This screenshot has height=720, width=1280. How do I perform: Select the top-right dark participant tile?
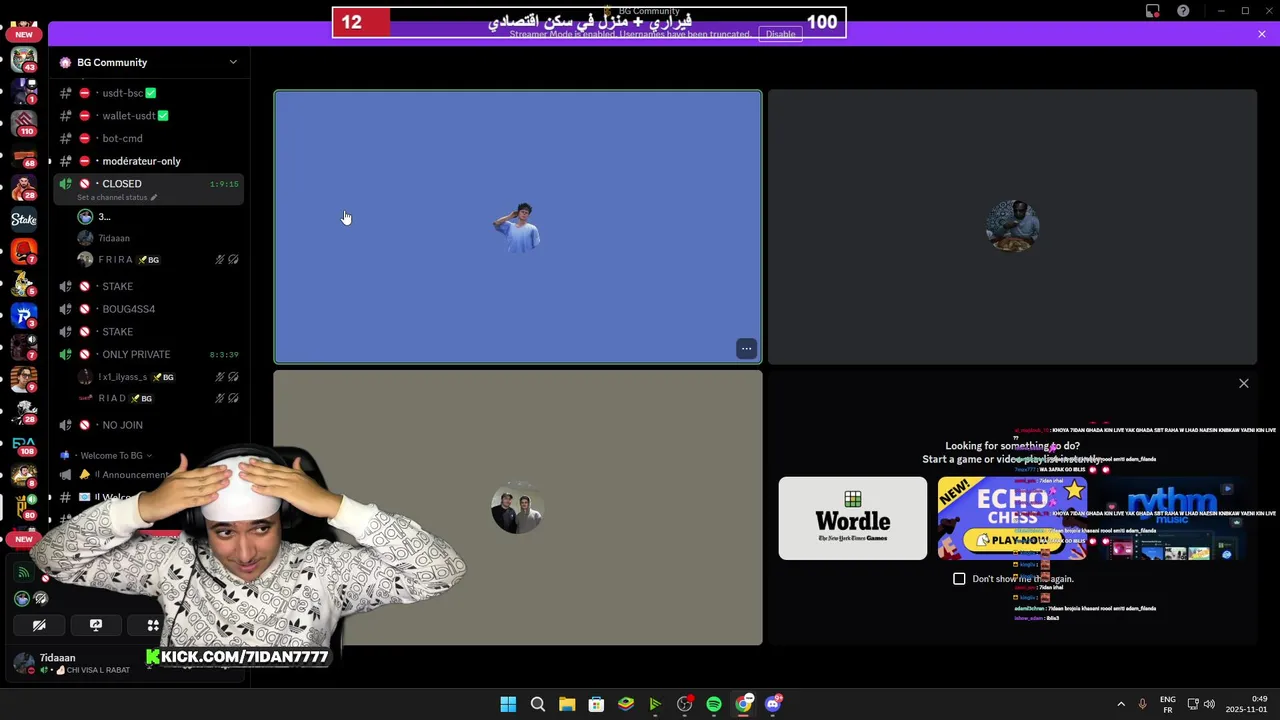click(x=1012, y=227)
